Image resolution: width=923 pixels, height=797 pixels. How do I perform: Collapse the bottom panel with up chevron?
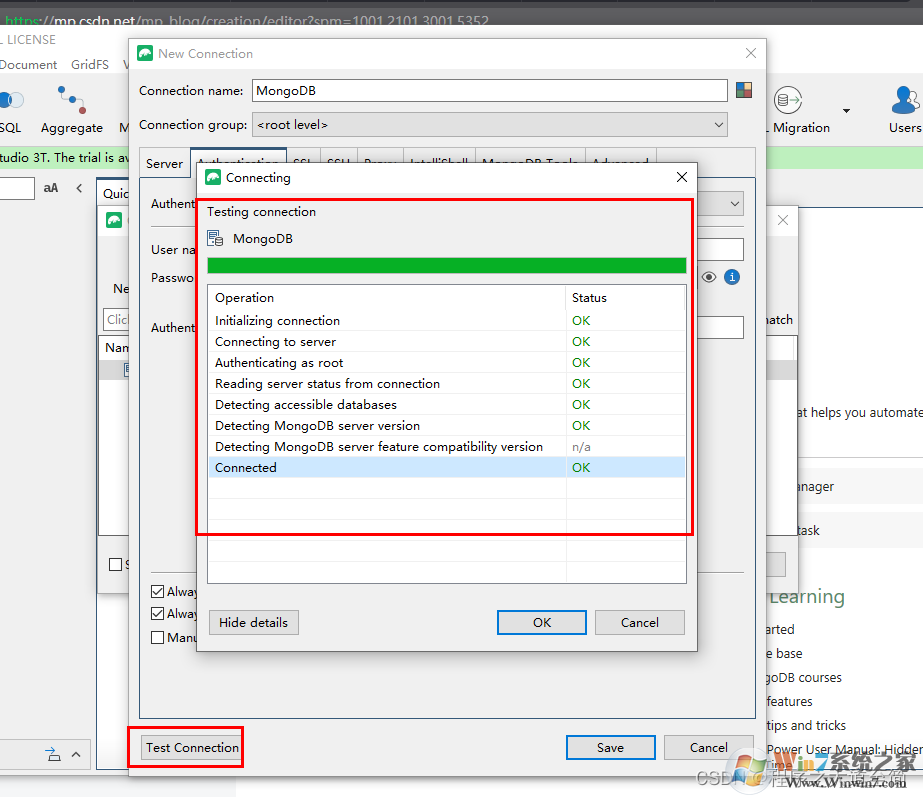(76, 754)
